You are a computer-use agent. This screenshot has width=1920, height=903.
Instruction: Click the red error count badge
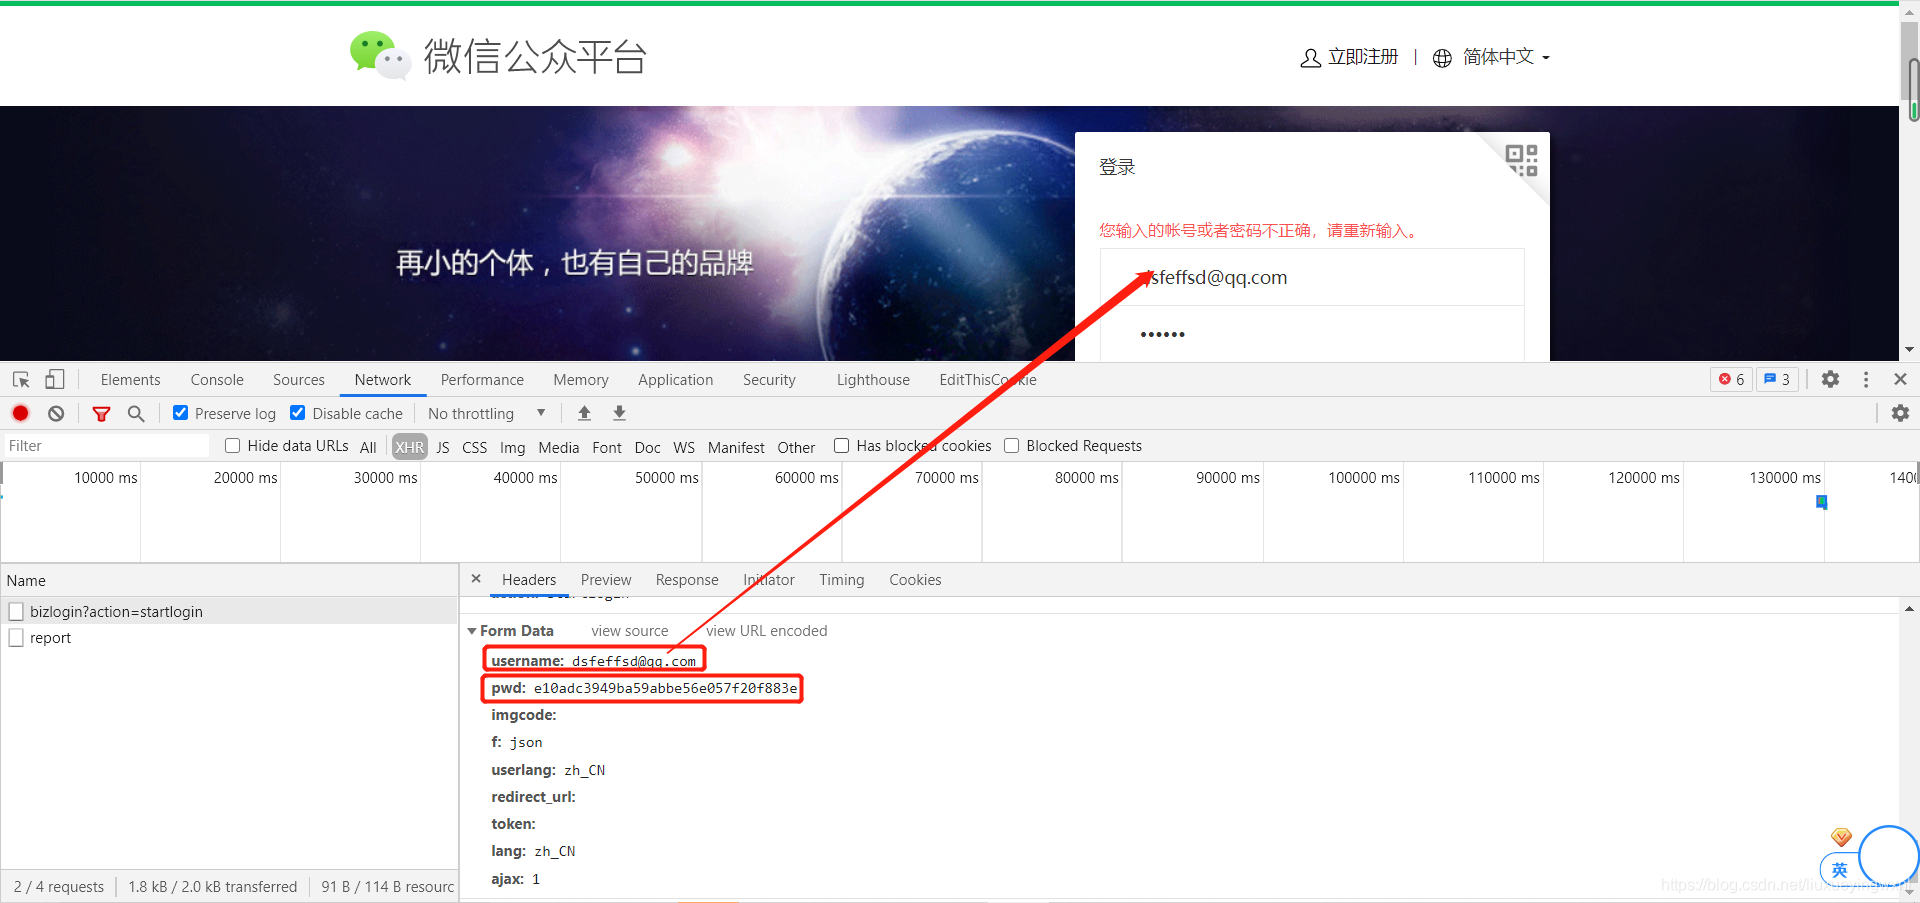(1732, 380)
